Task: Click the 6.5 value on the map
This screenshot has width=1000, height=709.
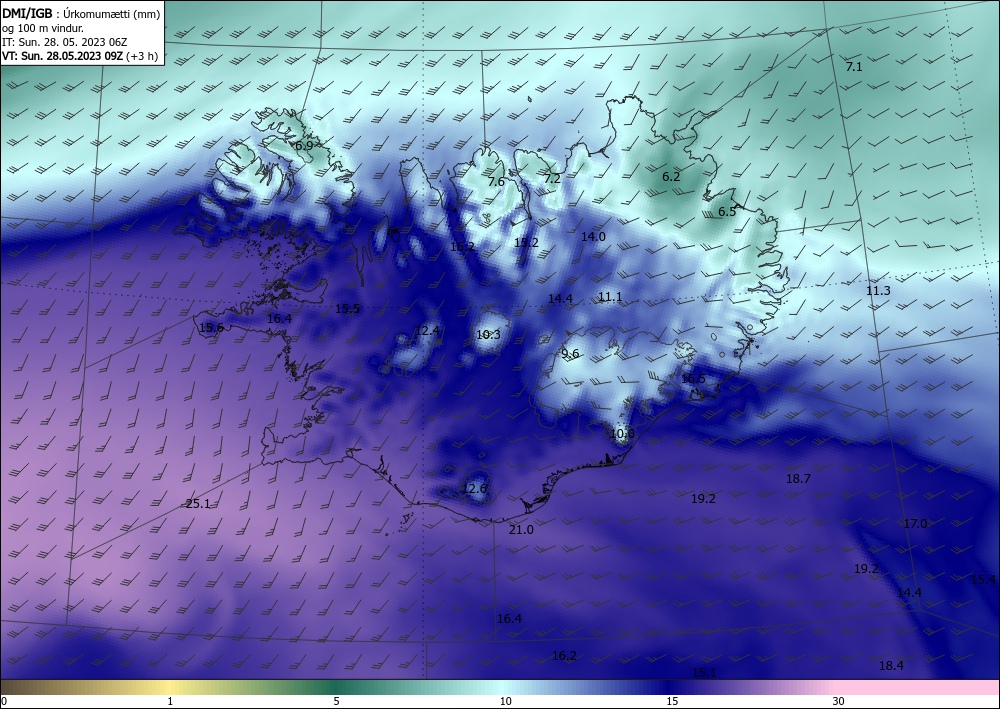Action: [x=727, y=212]
